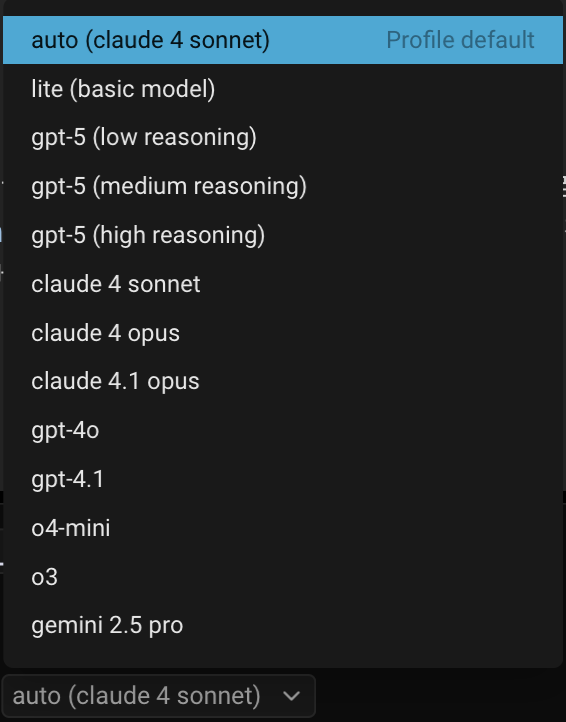
Task: Select the gpt-4o model
Action: pyautogui.click(x=283, y=430)
